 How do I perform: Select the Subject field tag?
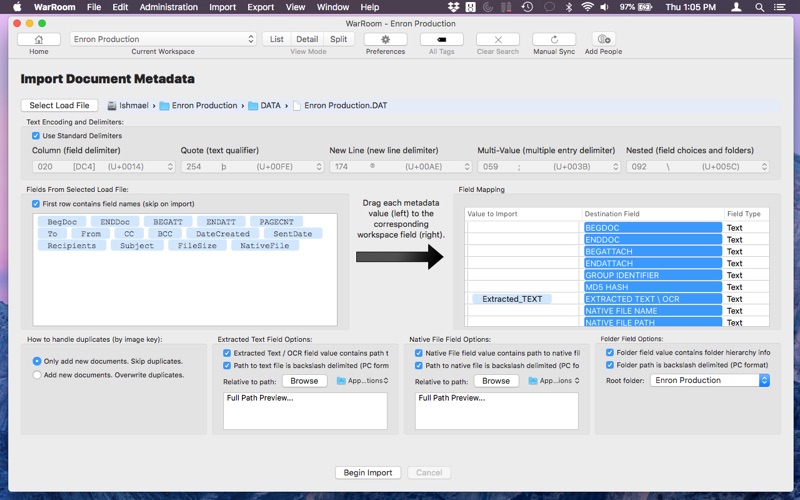tap(137, 245)
